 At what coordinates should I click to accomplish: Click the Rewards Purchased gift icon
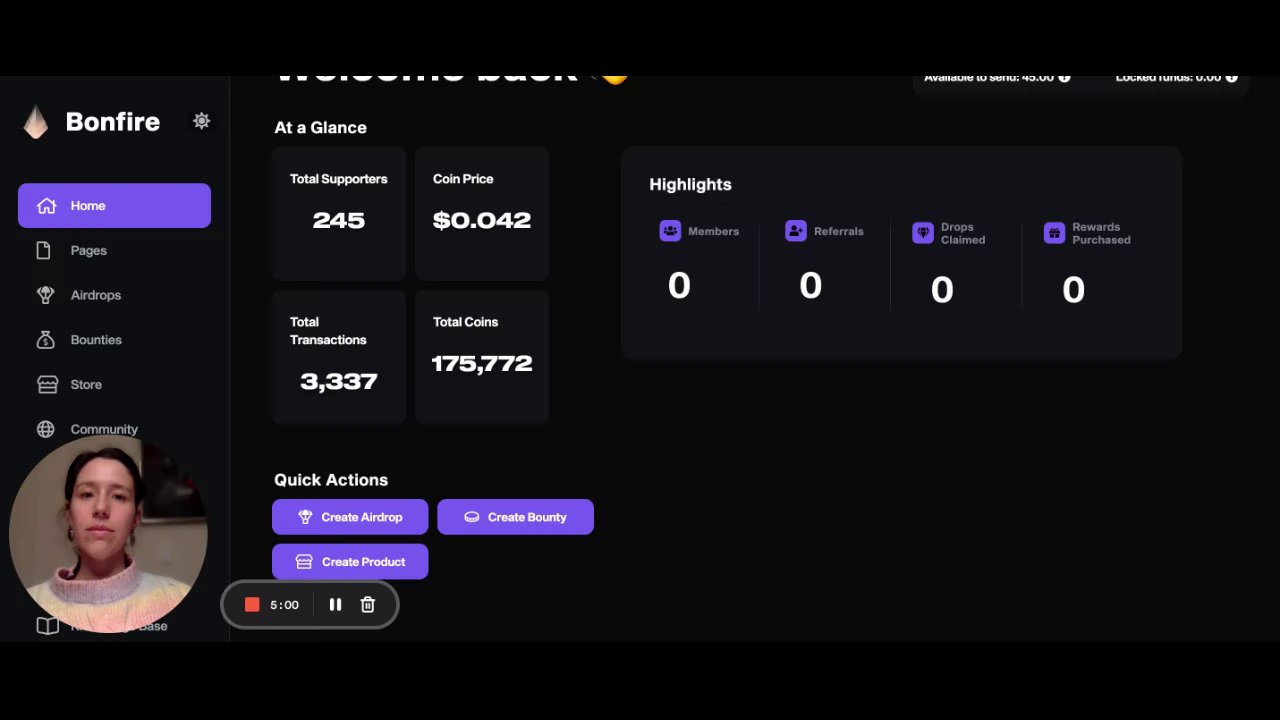pos(1054,233)
